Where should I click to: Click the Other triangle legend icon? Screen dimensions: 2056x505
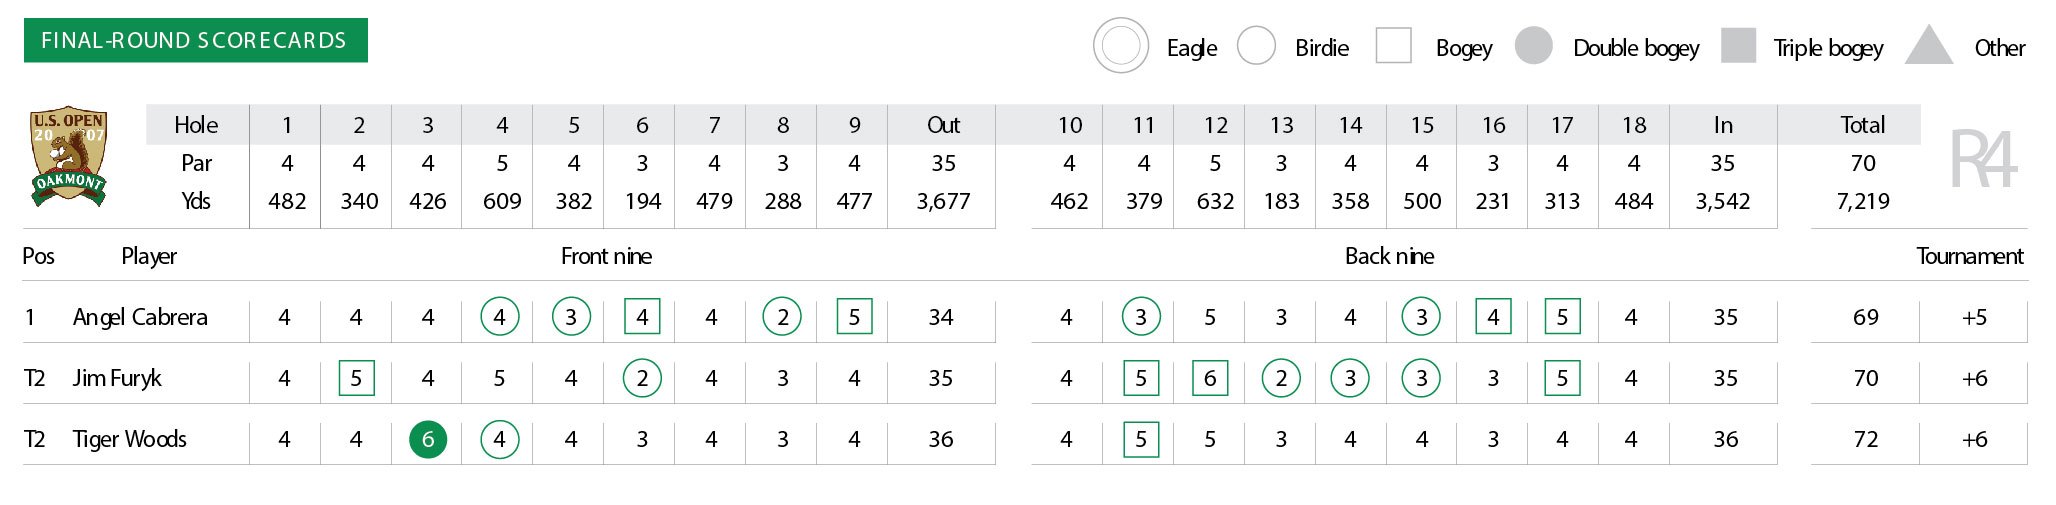(1929, 46)
